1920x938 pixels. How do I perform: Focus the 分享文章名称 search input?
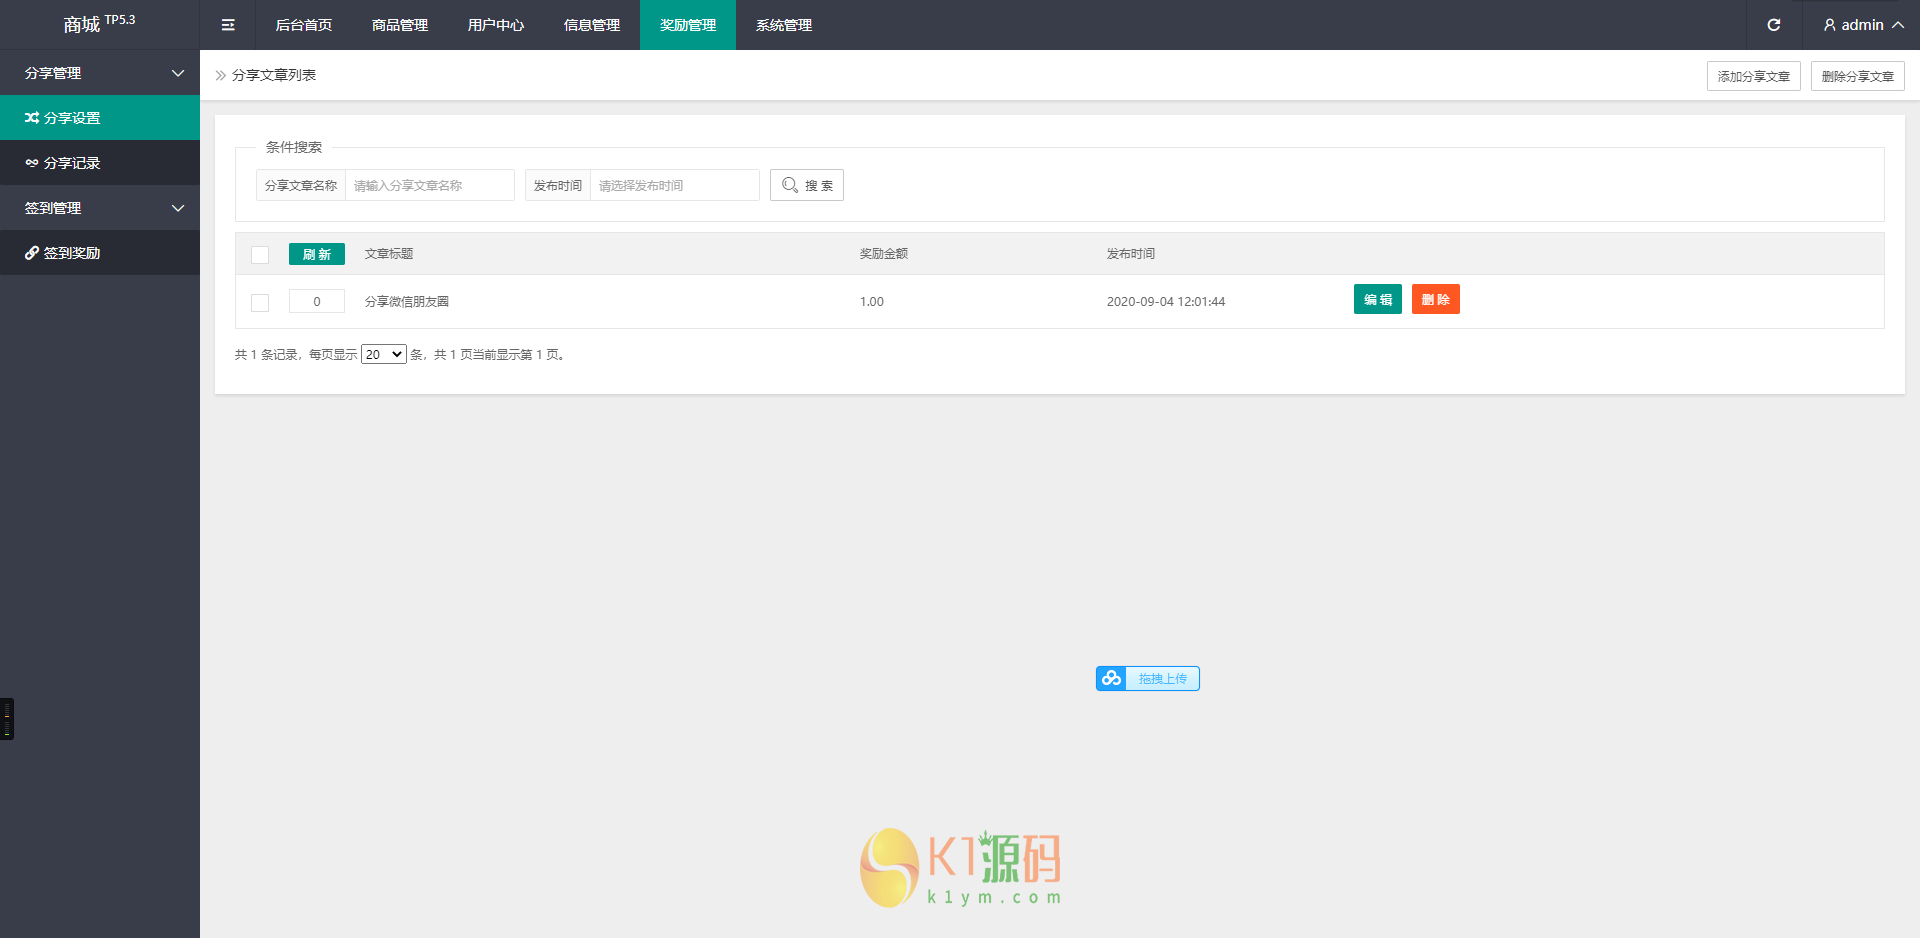click(x=430, y=185)
